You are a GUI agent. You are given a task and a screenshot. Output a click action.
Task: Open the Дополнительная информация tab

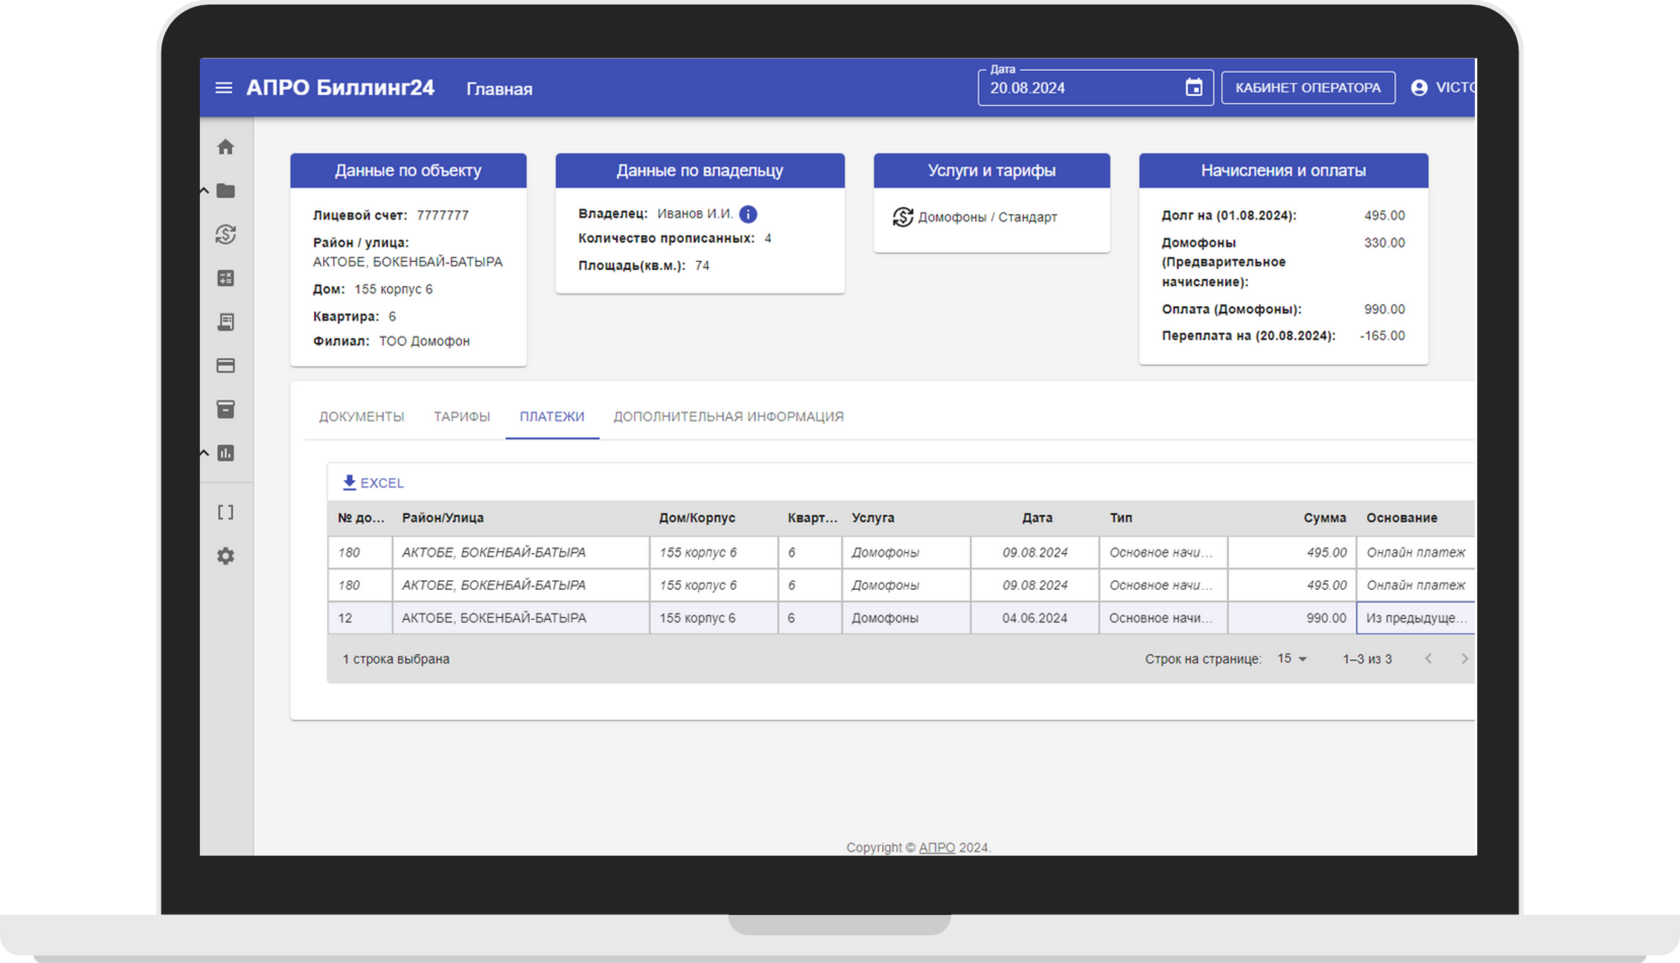point(728,417)
